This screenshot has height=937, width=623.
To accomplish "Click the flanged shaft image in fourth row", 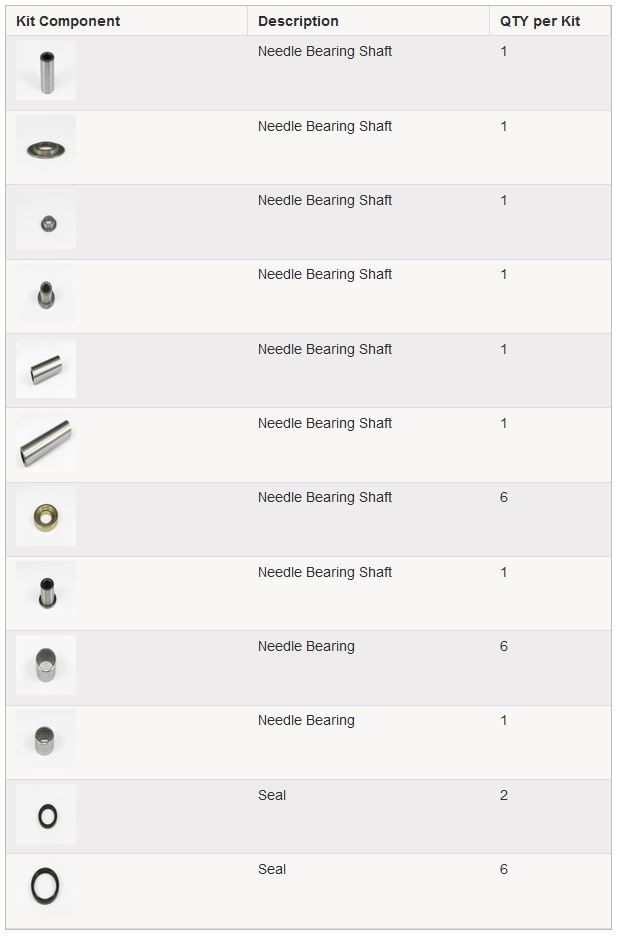I will click(46, 293).
